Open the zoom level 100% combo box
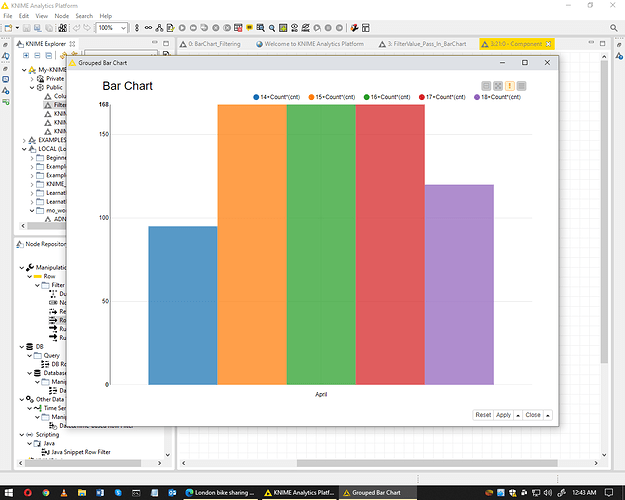625x500 pixels. [112, 28]
